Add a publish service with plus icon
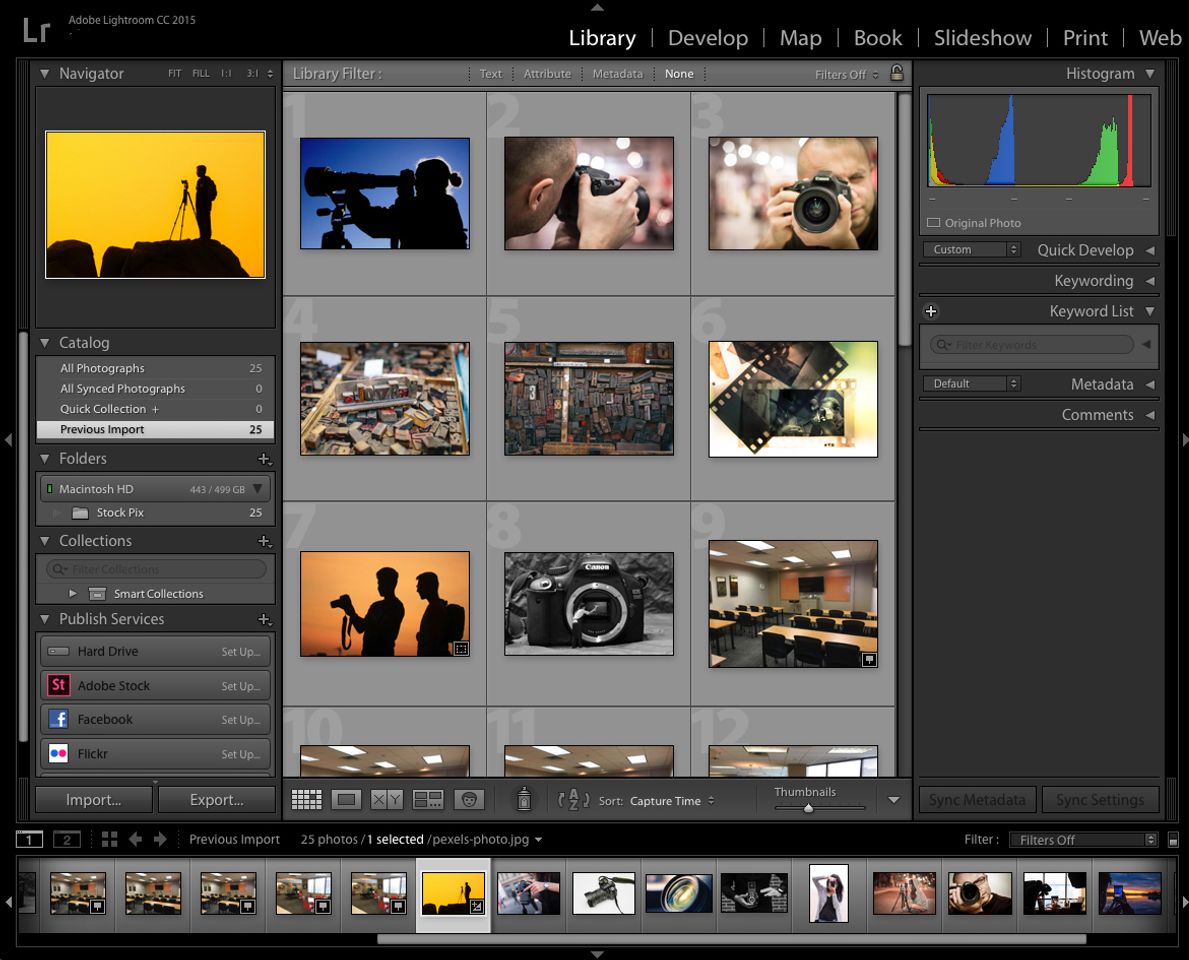Viewport: 1189px width, 960px height. 264,620
